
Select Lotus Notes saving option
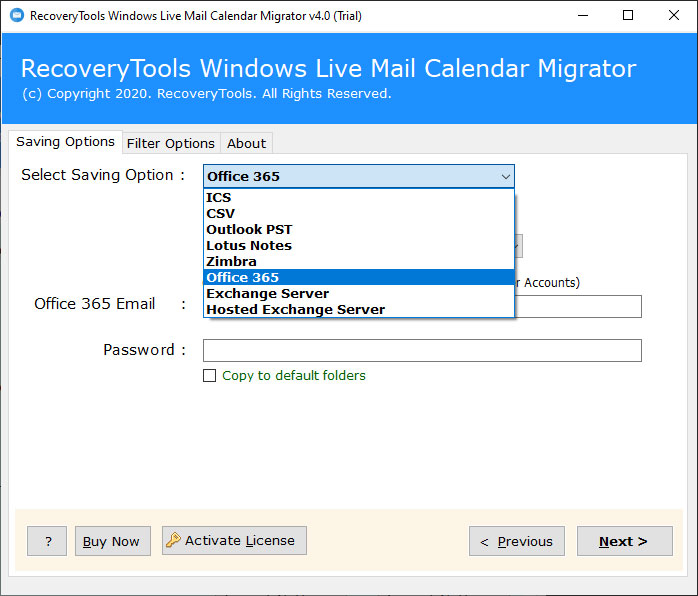[359, 246]
